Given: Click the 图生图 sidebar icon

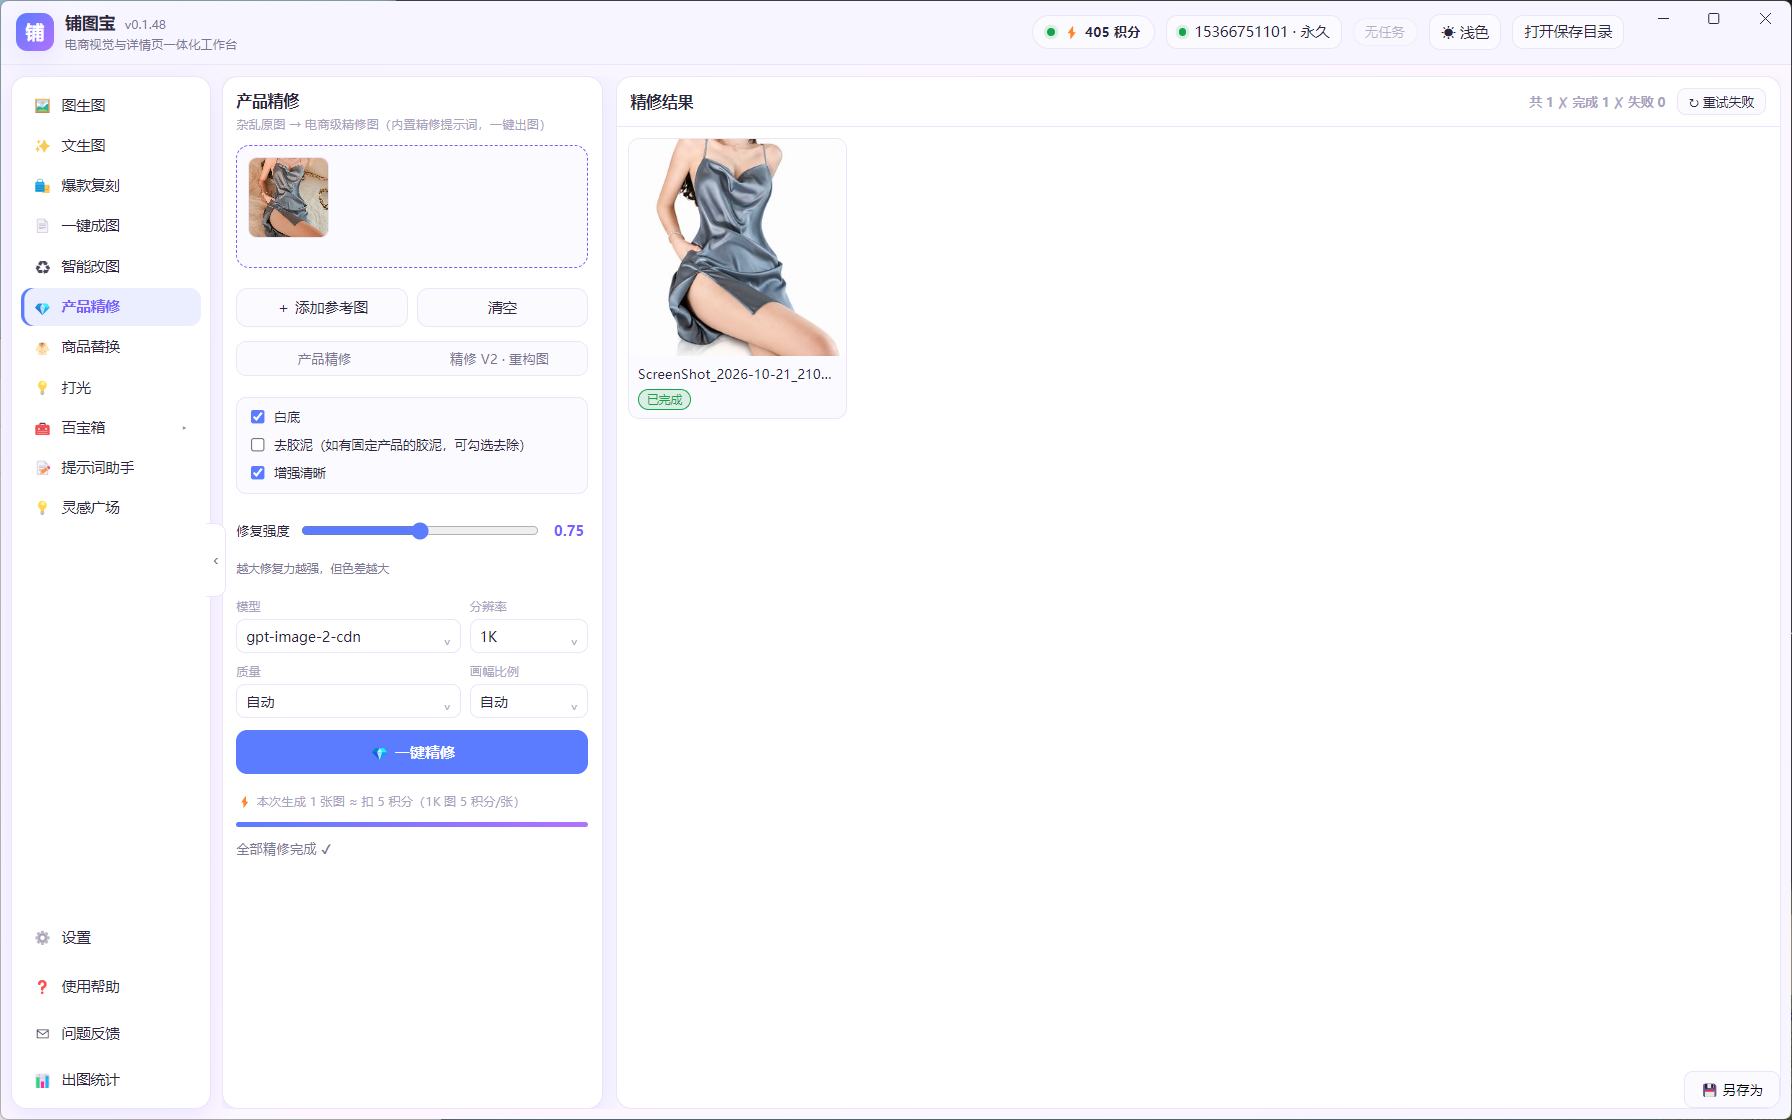Looking at the screenshot, I should click(42, 106).
